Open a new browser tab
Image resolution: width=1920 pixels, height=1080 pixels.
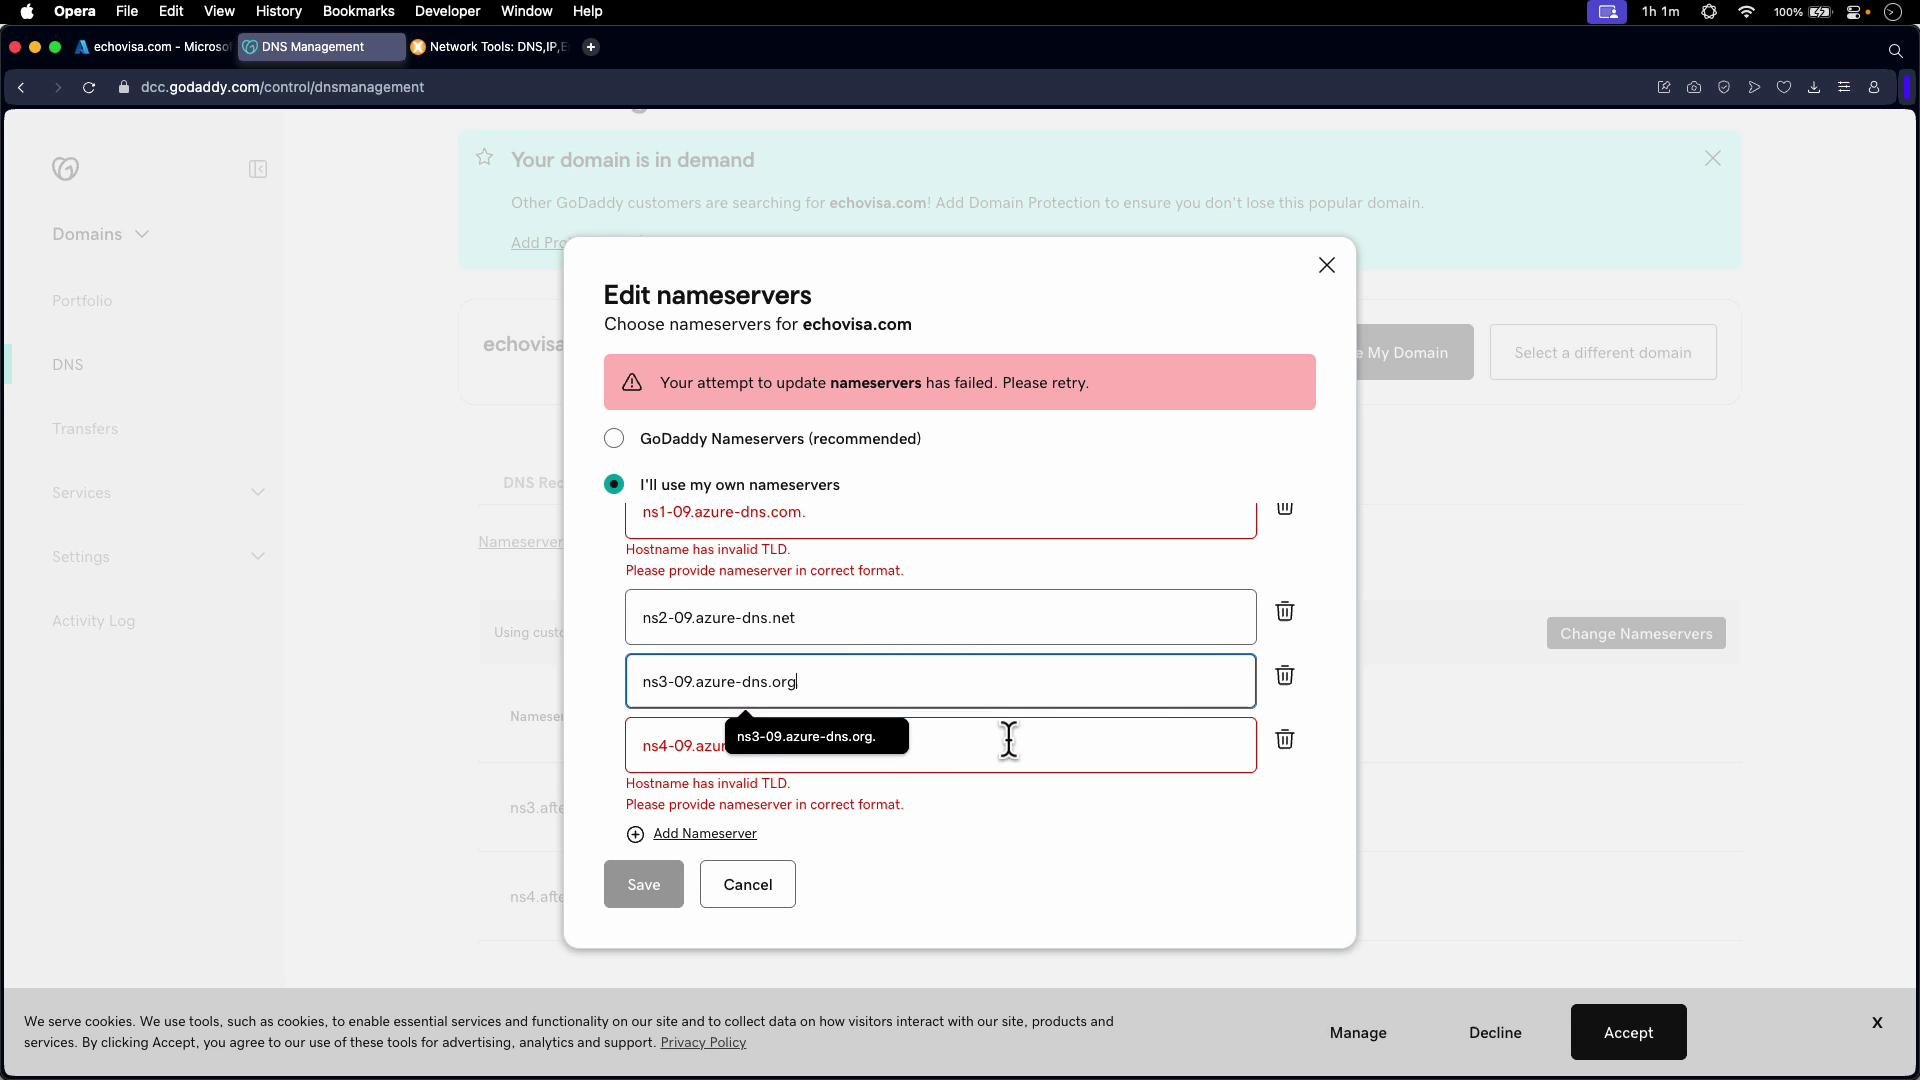click(591, 47)
